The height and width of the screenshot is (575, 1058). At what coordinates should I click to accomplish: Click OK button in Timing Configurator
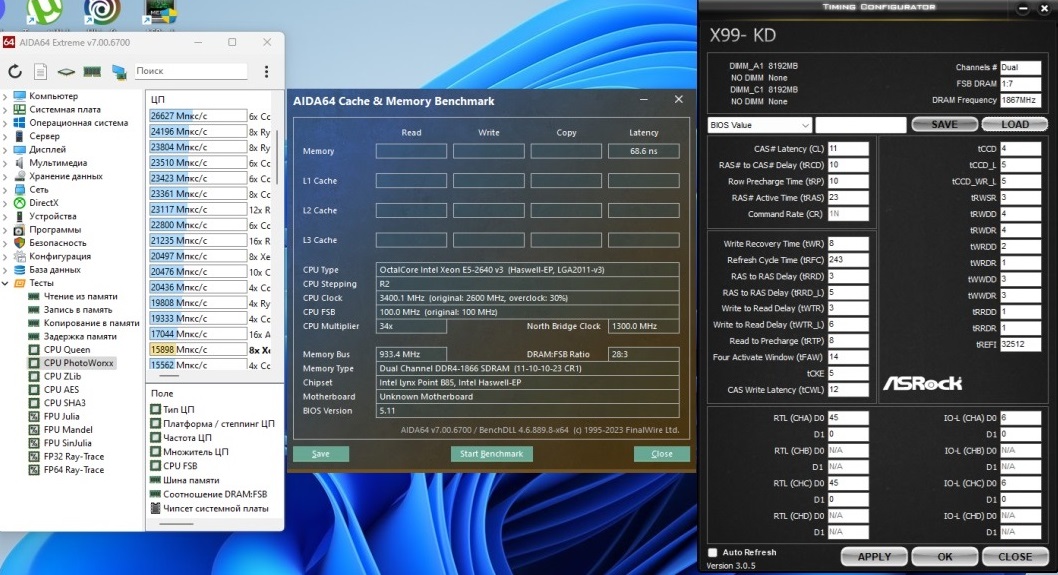945,557
